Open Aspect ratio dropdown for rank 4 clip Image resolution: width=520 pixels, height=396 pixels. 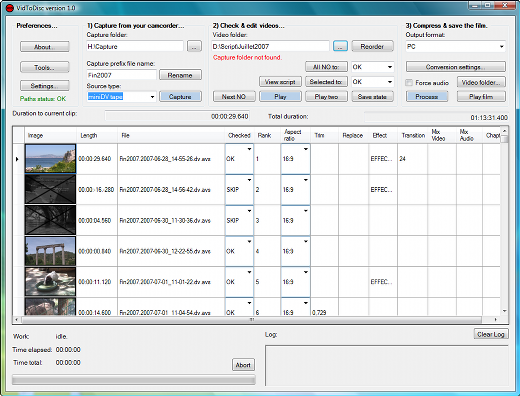(x=306, y=241)
